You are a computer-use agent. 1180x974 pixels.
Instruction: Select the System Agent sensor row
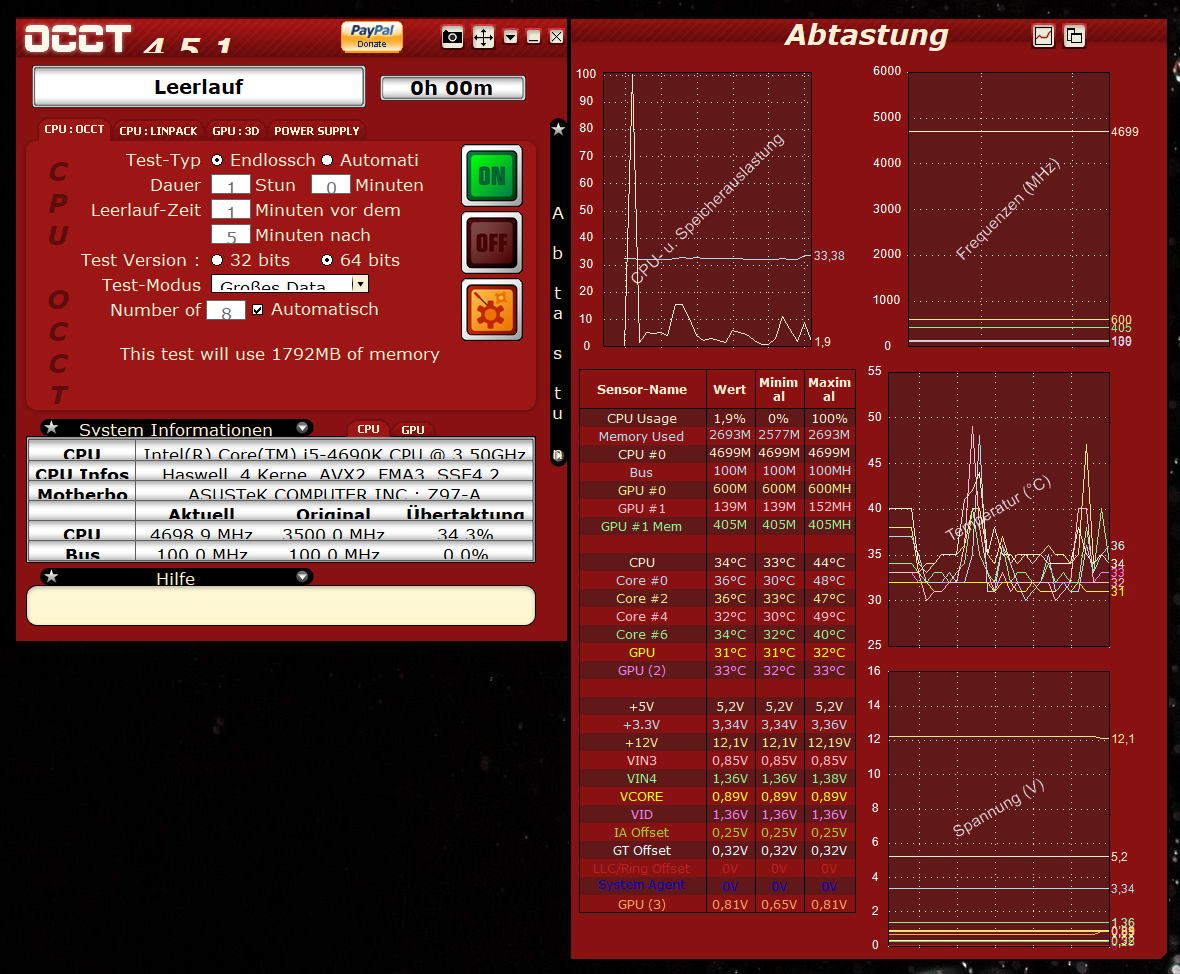[717, 886]
